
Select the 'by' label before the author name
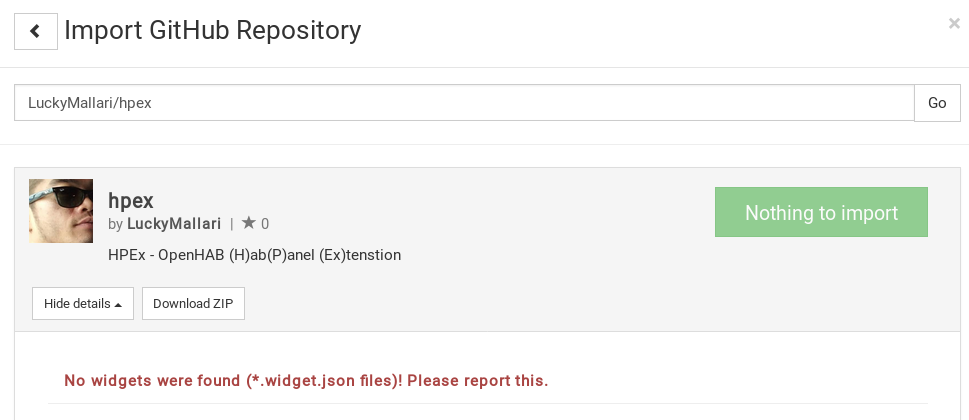pyautogui.click(x=116, y=224)
